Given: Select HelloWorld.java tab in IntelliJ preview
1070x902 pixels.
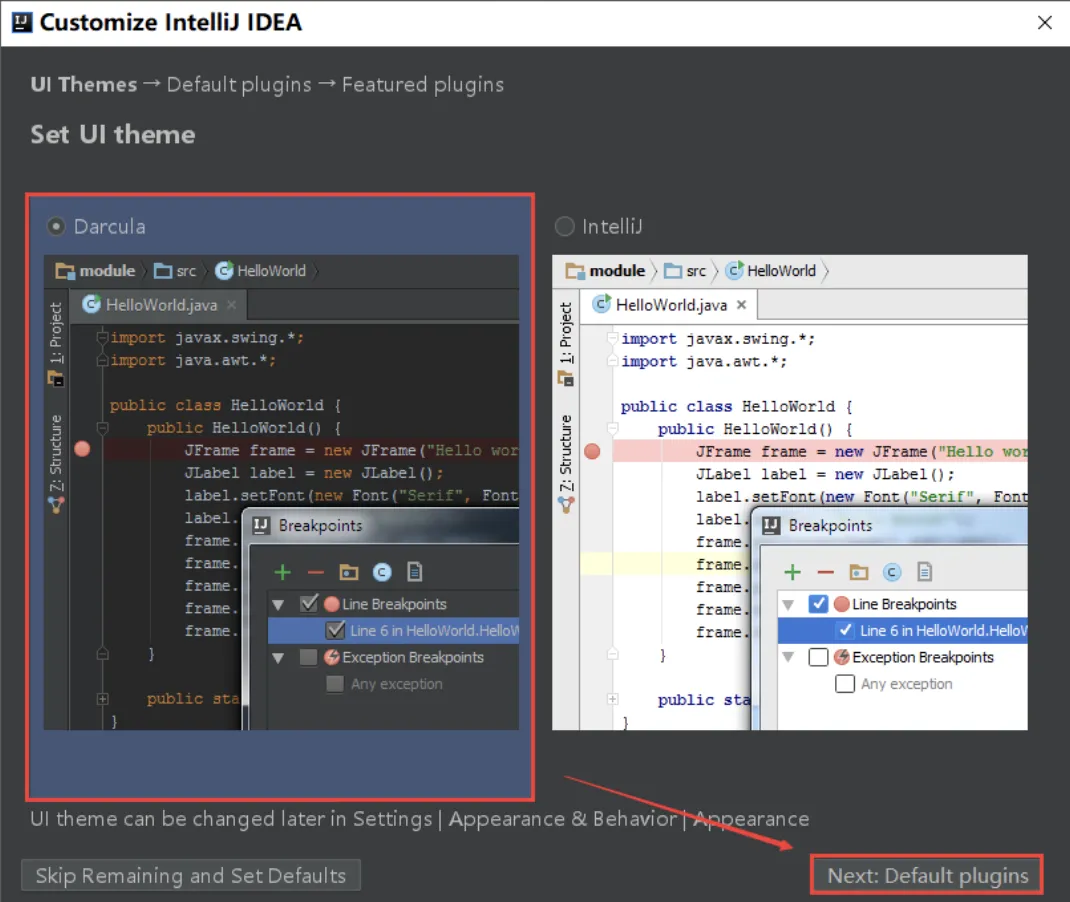Looking at the screenshot, I should coord(669,304).
